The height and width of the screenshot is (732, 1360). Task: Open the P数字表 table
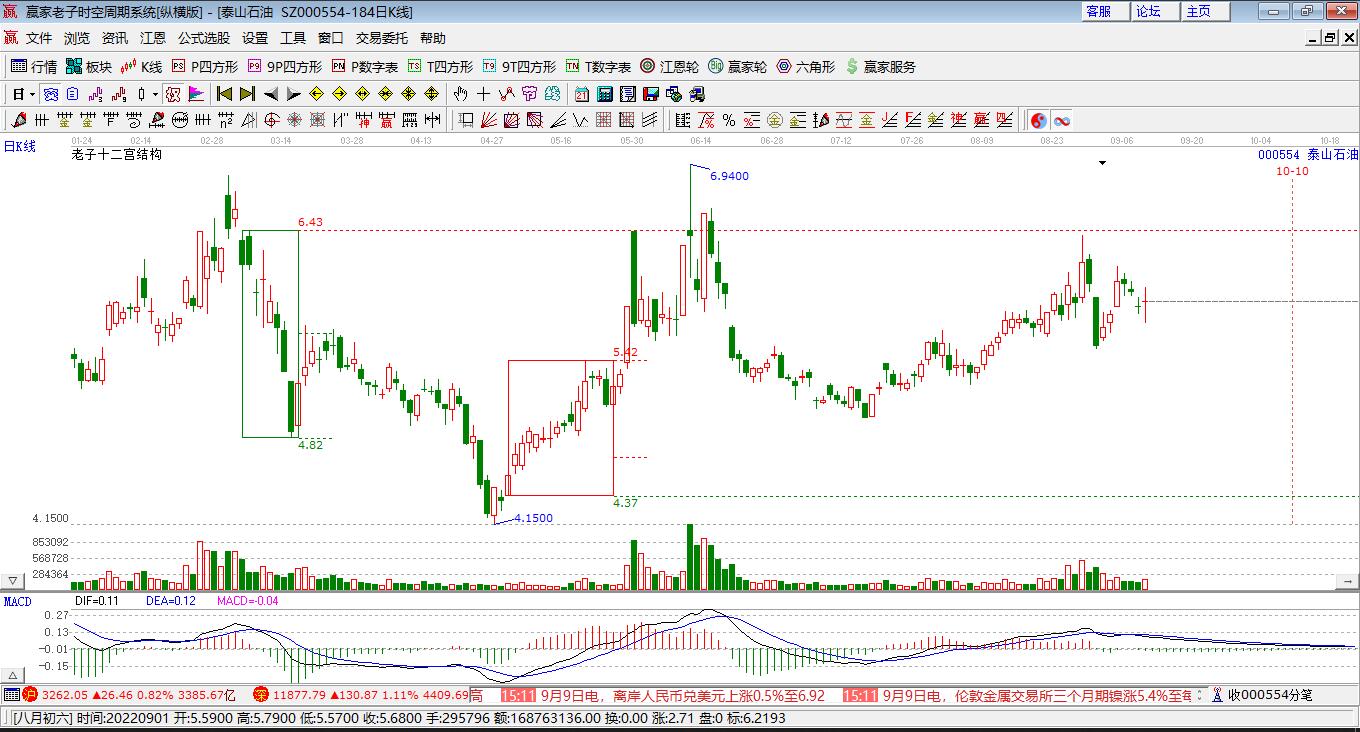[x=366, y=67]
